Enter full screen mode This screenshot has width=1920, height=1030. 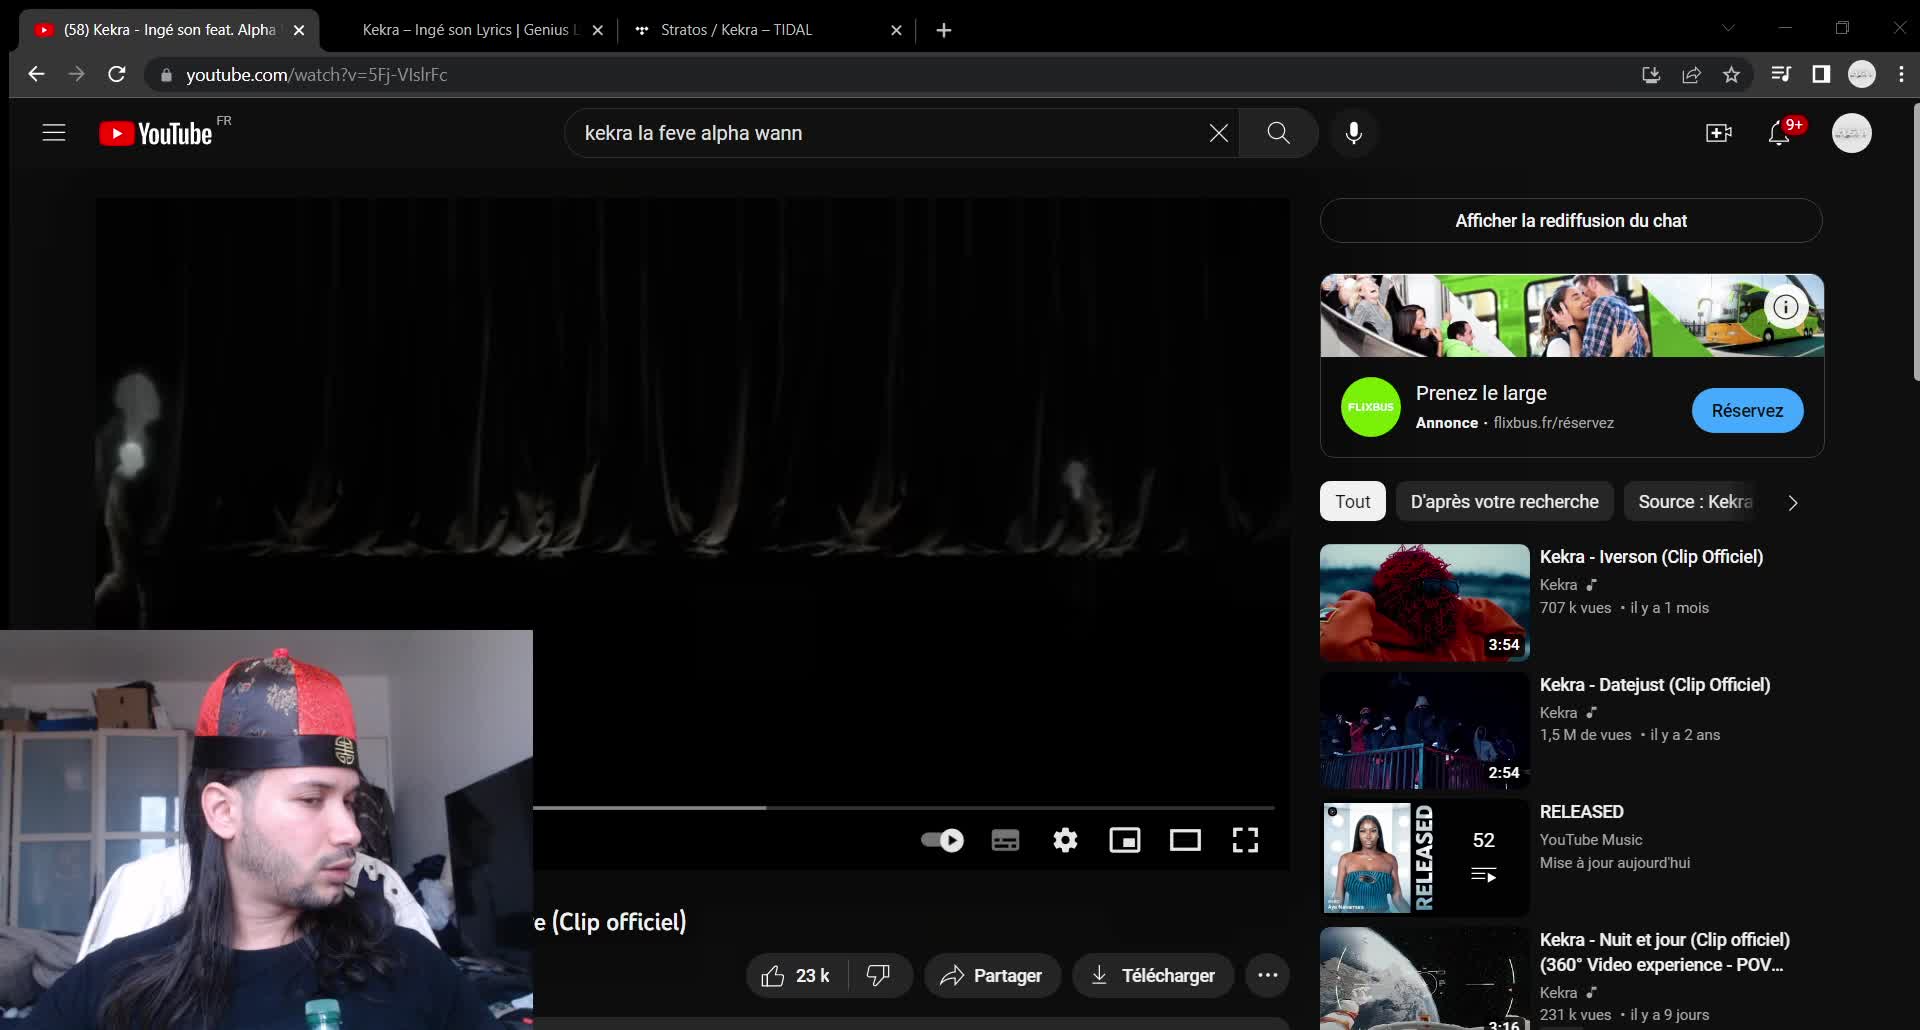pos(1245,840)
